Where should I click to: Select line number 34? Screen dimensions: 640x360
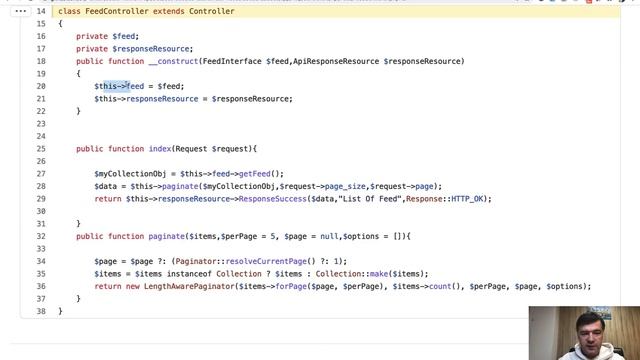41,261
